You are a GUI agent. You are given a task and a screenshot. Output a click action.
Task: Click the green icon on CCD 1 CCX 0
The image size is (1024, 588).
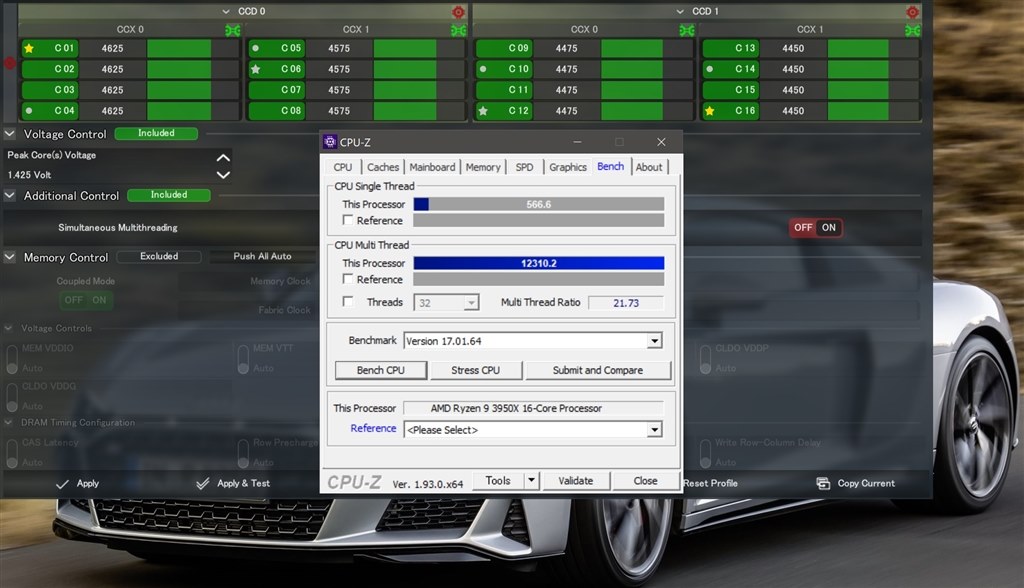point(686,30)
